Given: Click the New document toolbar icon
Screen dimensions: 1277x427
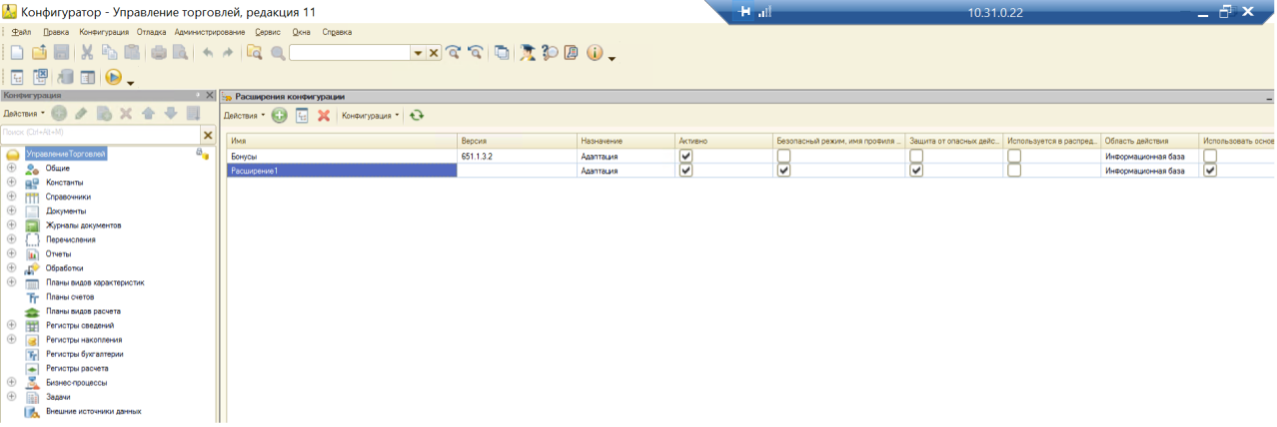Looking at the screenshot, I should [x=17, y=53].
